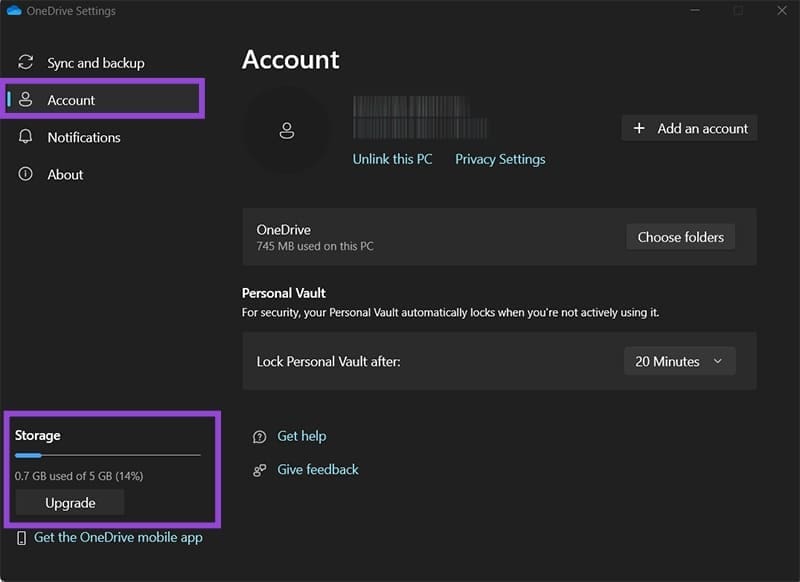
Task: Open the About section
Action: click(65, 174)
